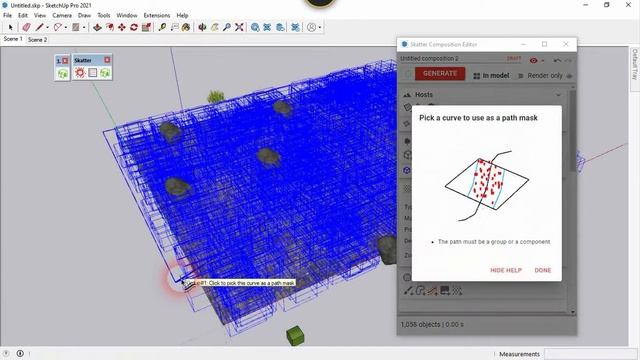
Task: Open the Help menu
Action: click(182, 15)
